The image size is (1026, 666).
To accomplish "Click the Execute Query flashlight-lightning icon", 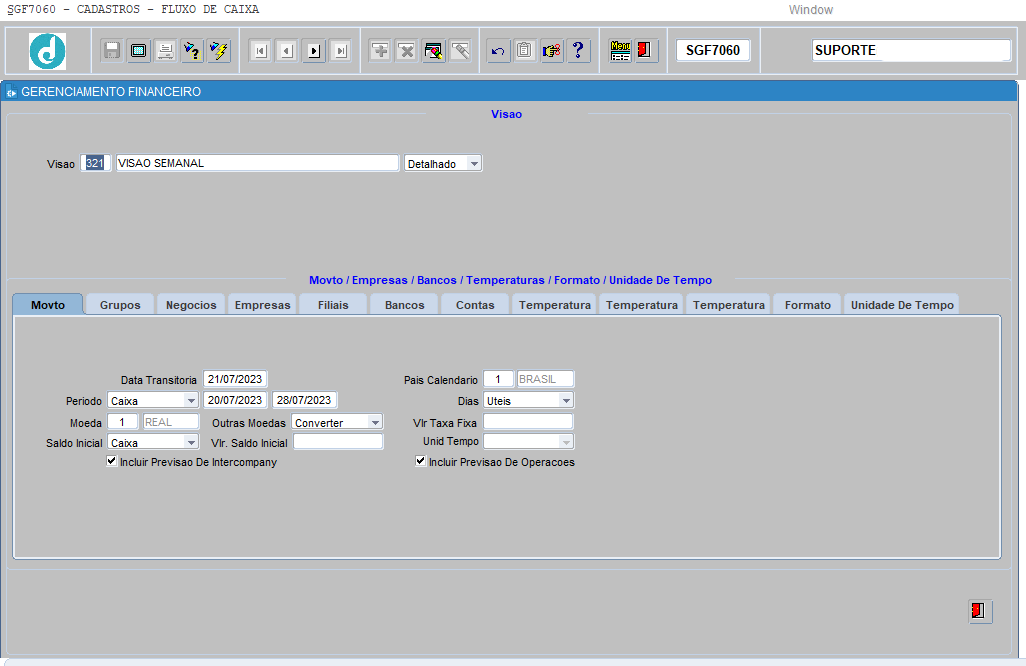I will click(219, 50).
